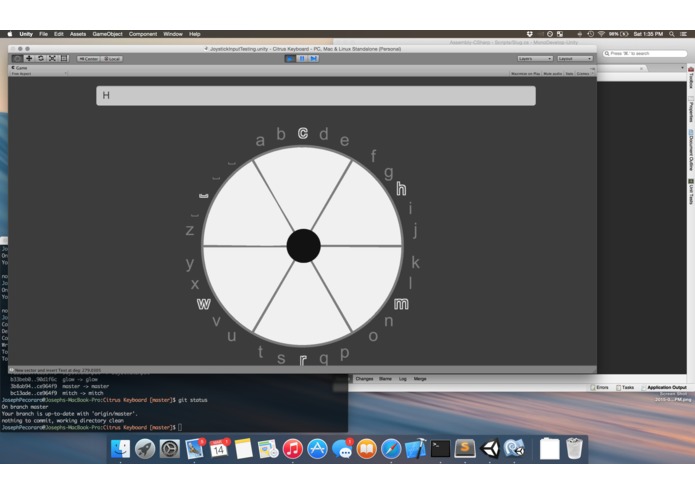Open the Layout dropdown
This screenshot has height=494, width=695.
575,58
